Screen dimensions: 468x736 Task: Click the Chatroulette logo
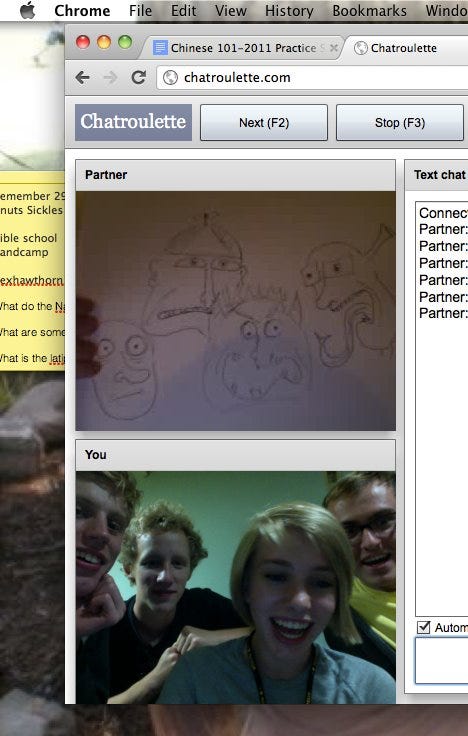pyautogui.click(x=133, y=122)
